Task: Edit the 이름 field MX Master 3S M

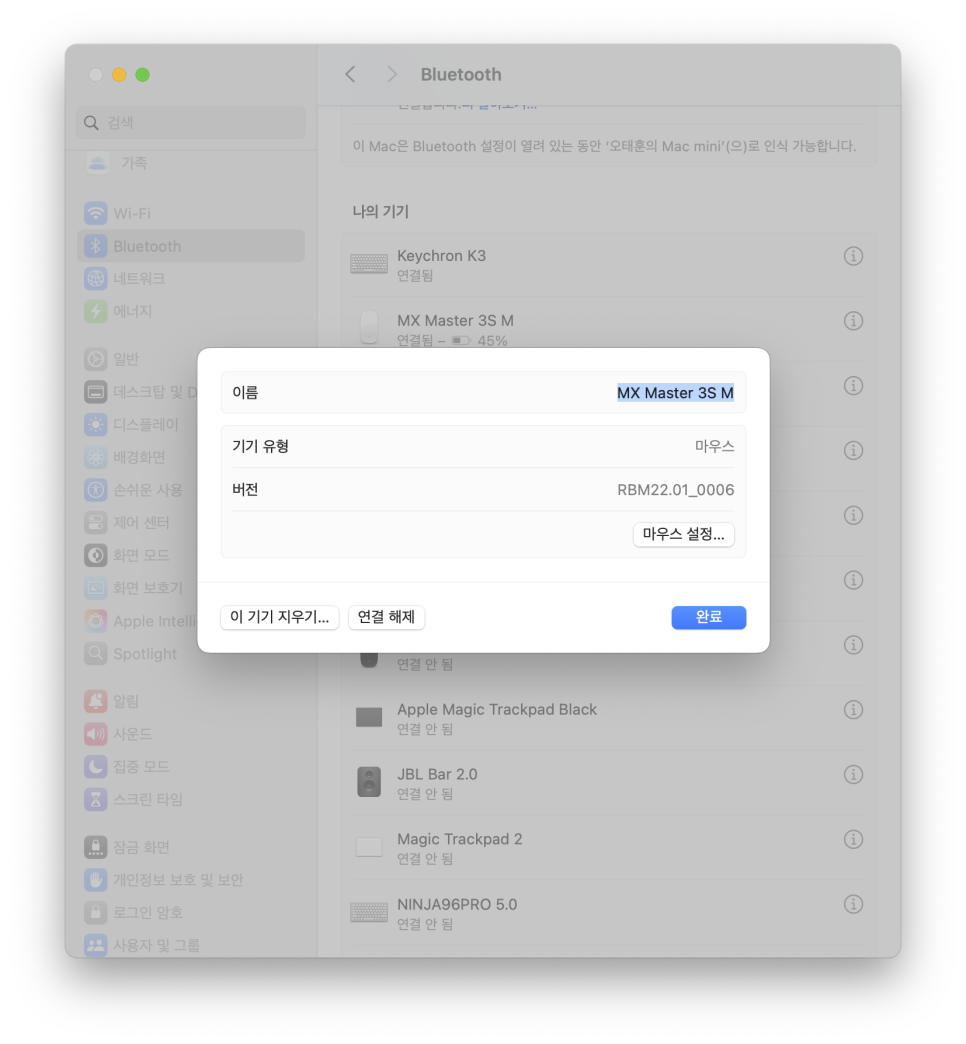Action: click(675, 393)
